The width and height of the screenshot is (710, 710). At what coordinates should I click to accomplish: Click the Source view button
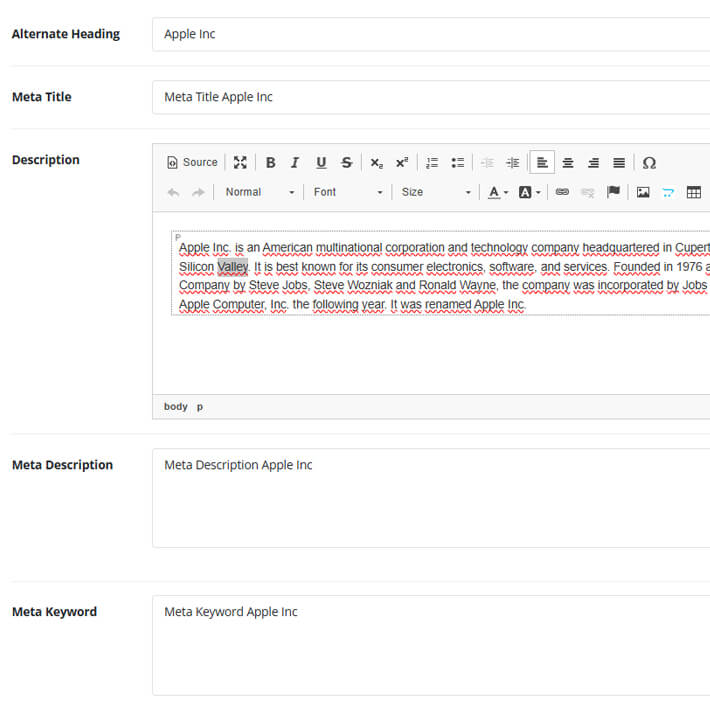192,163
